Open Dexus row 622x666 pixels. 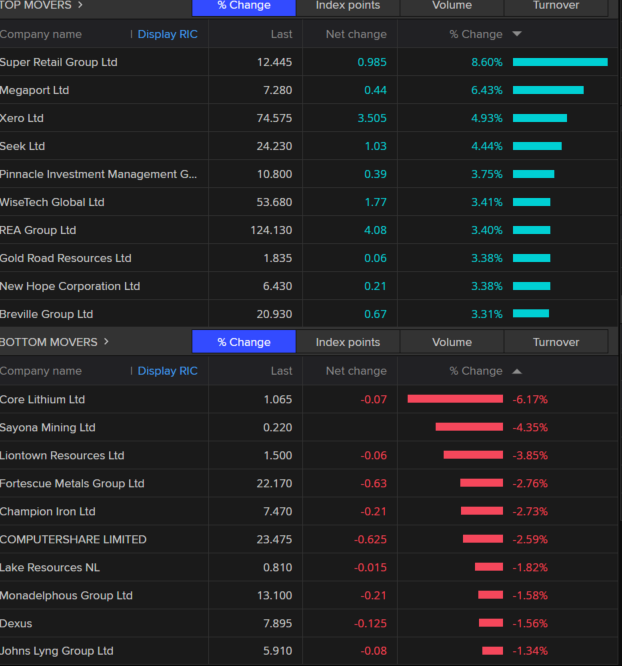tap(309, 624)
